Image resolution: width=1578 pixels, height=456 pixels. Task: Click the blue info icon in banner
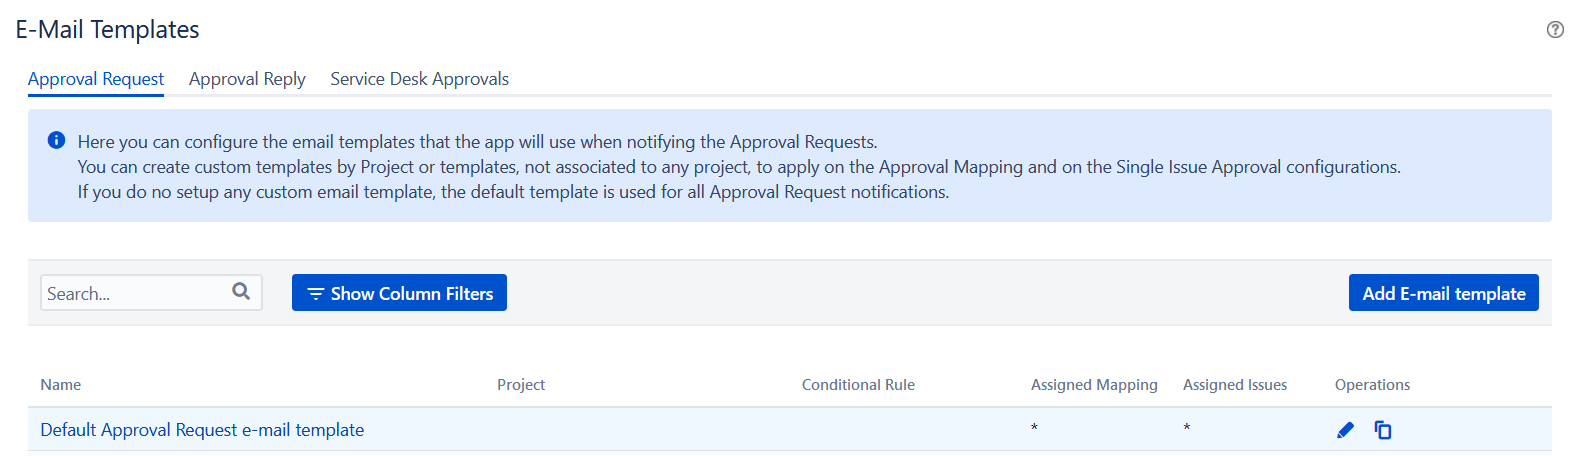tap(57, 140)
